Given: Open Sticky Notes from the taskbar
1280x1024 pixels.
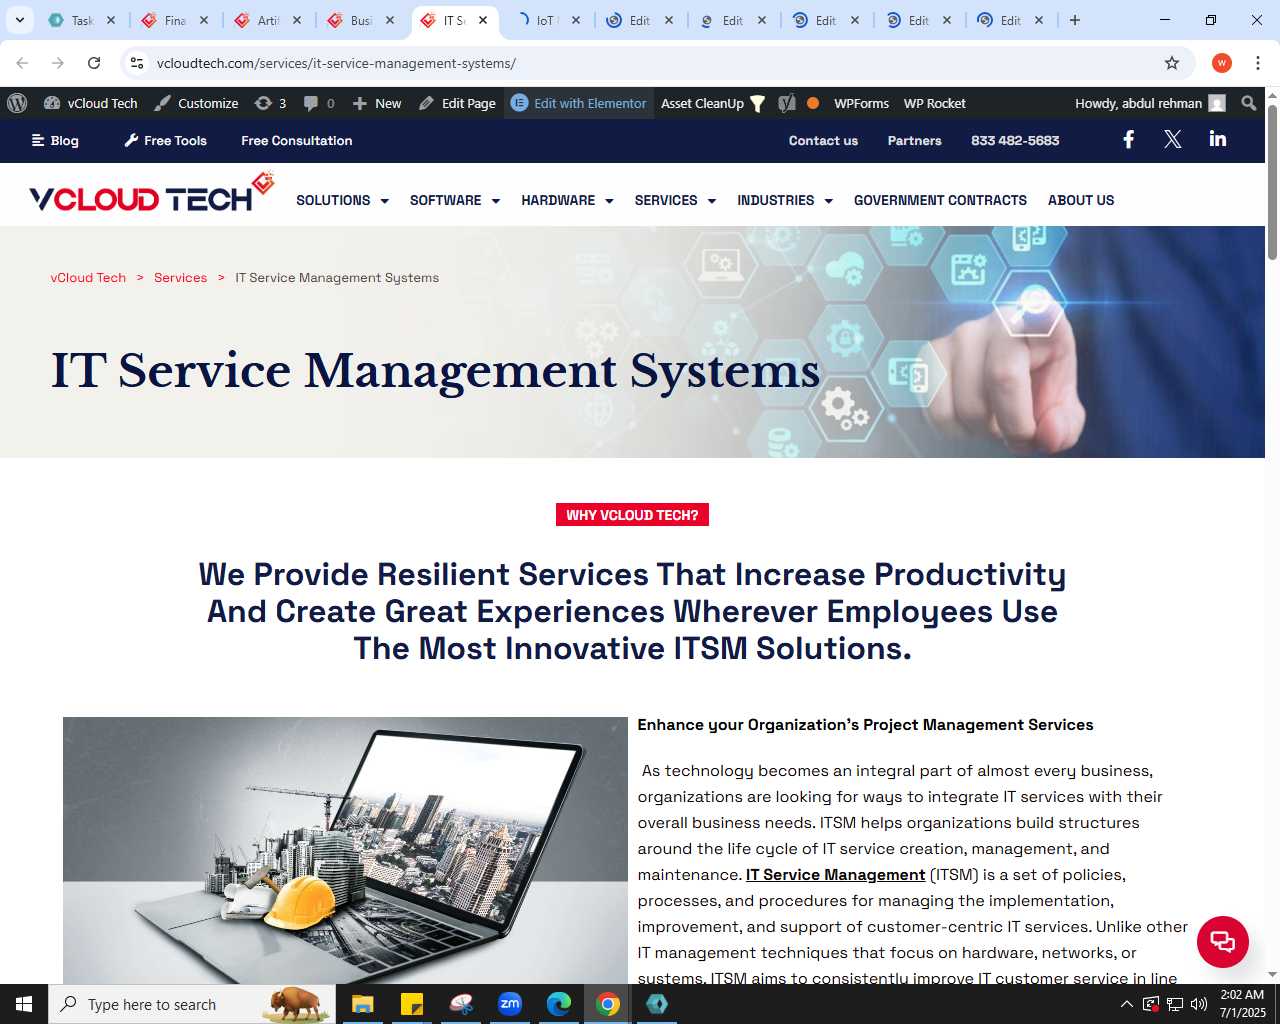Looking at the screenshot, I should 411,1004.
